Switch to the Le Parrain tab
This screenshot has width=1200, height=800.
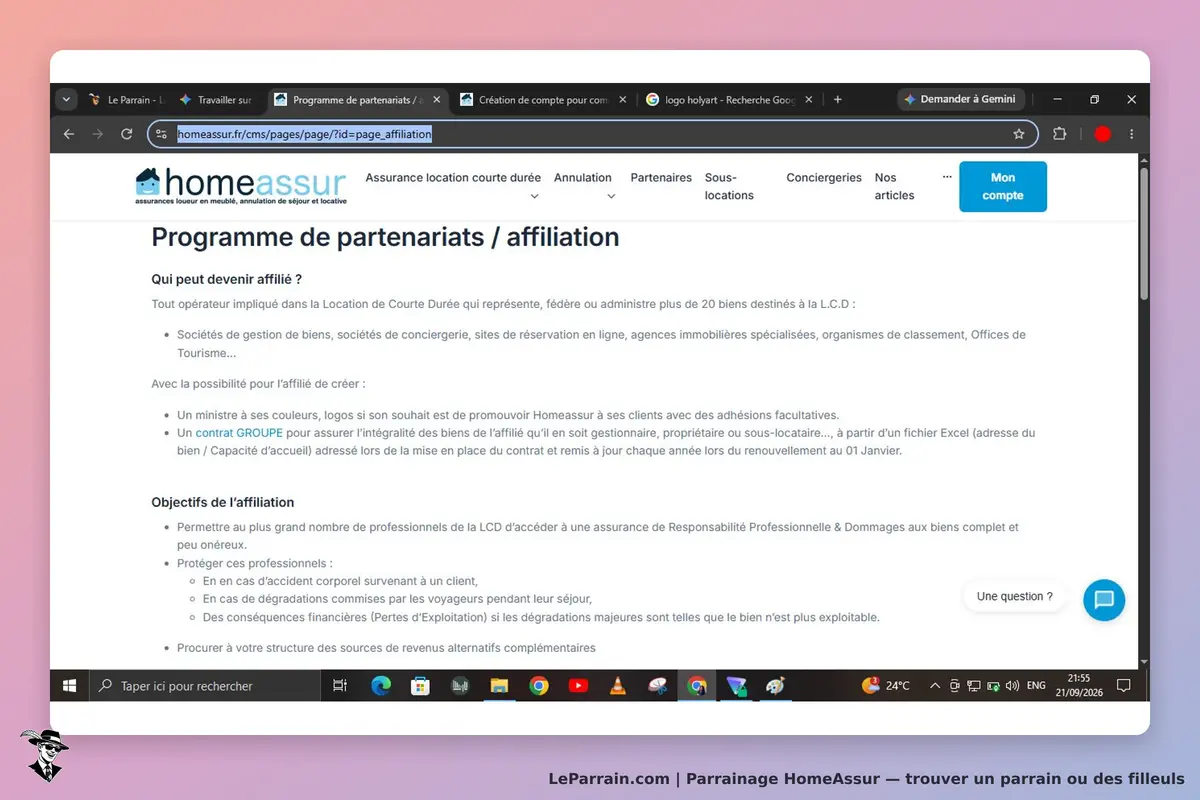[126, 100]
